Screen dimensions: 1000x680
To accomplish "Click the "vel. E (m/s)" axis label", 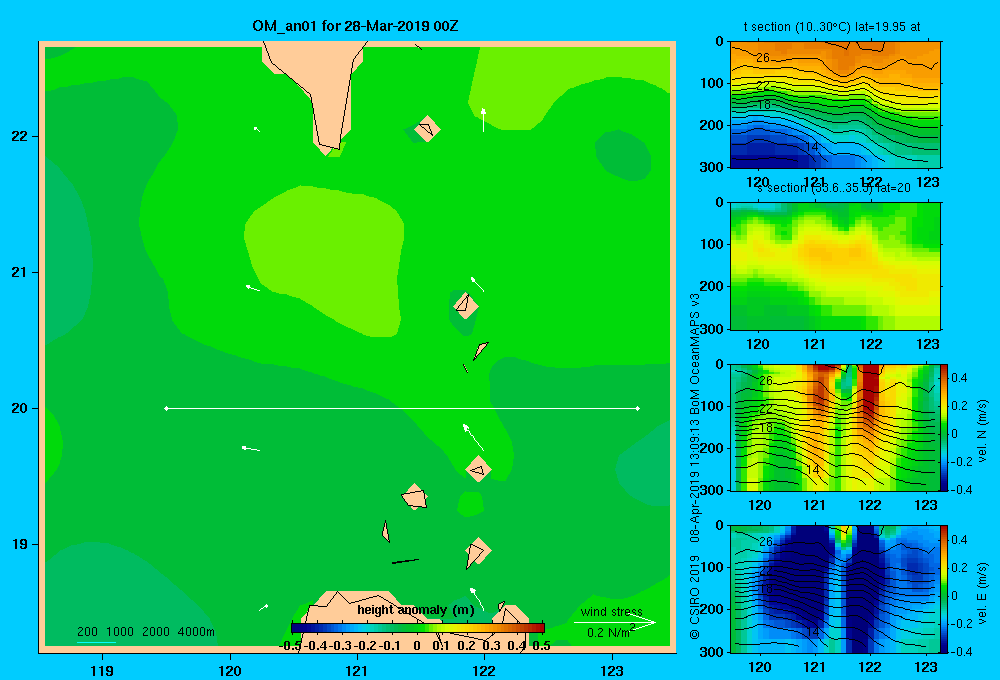I will [x=982, y=593].
